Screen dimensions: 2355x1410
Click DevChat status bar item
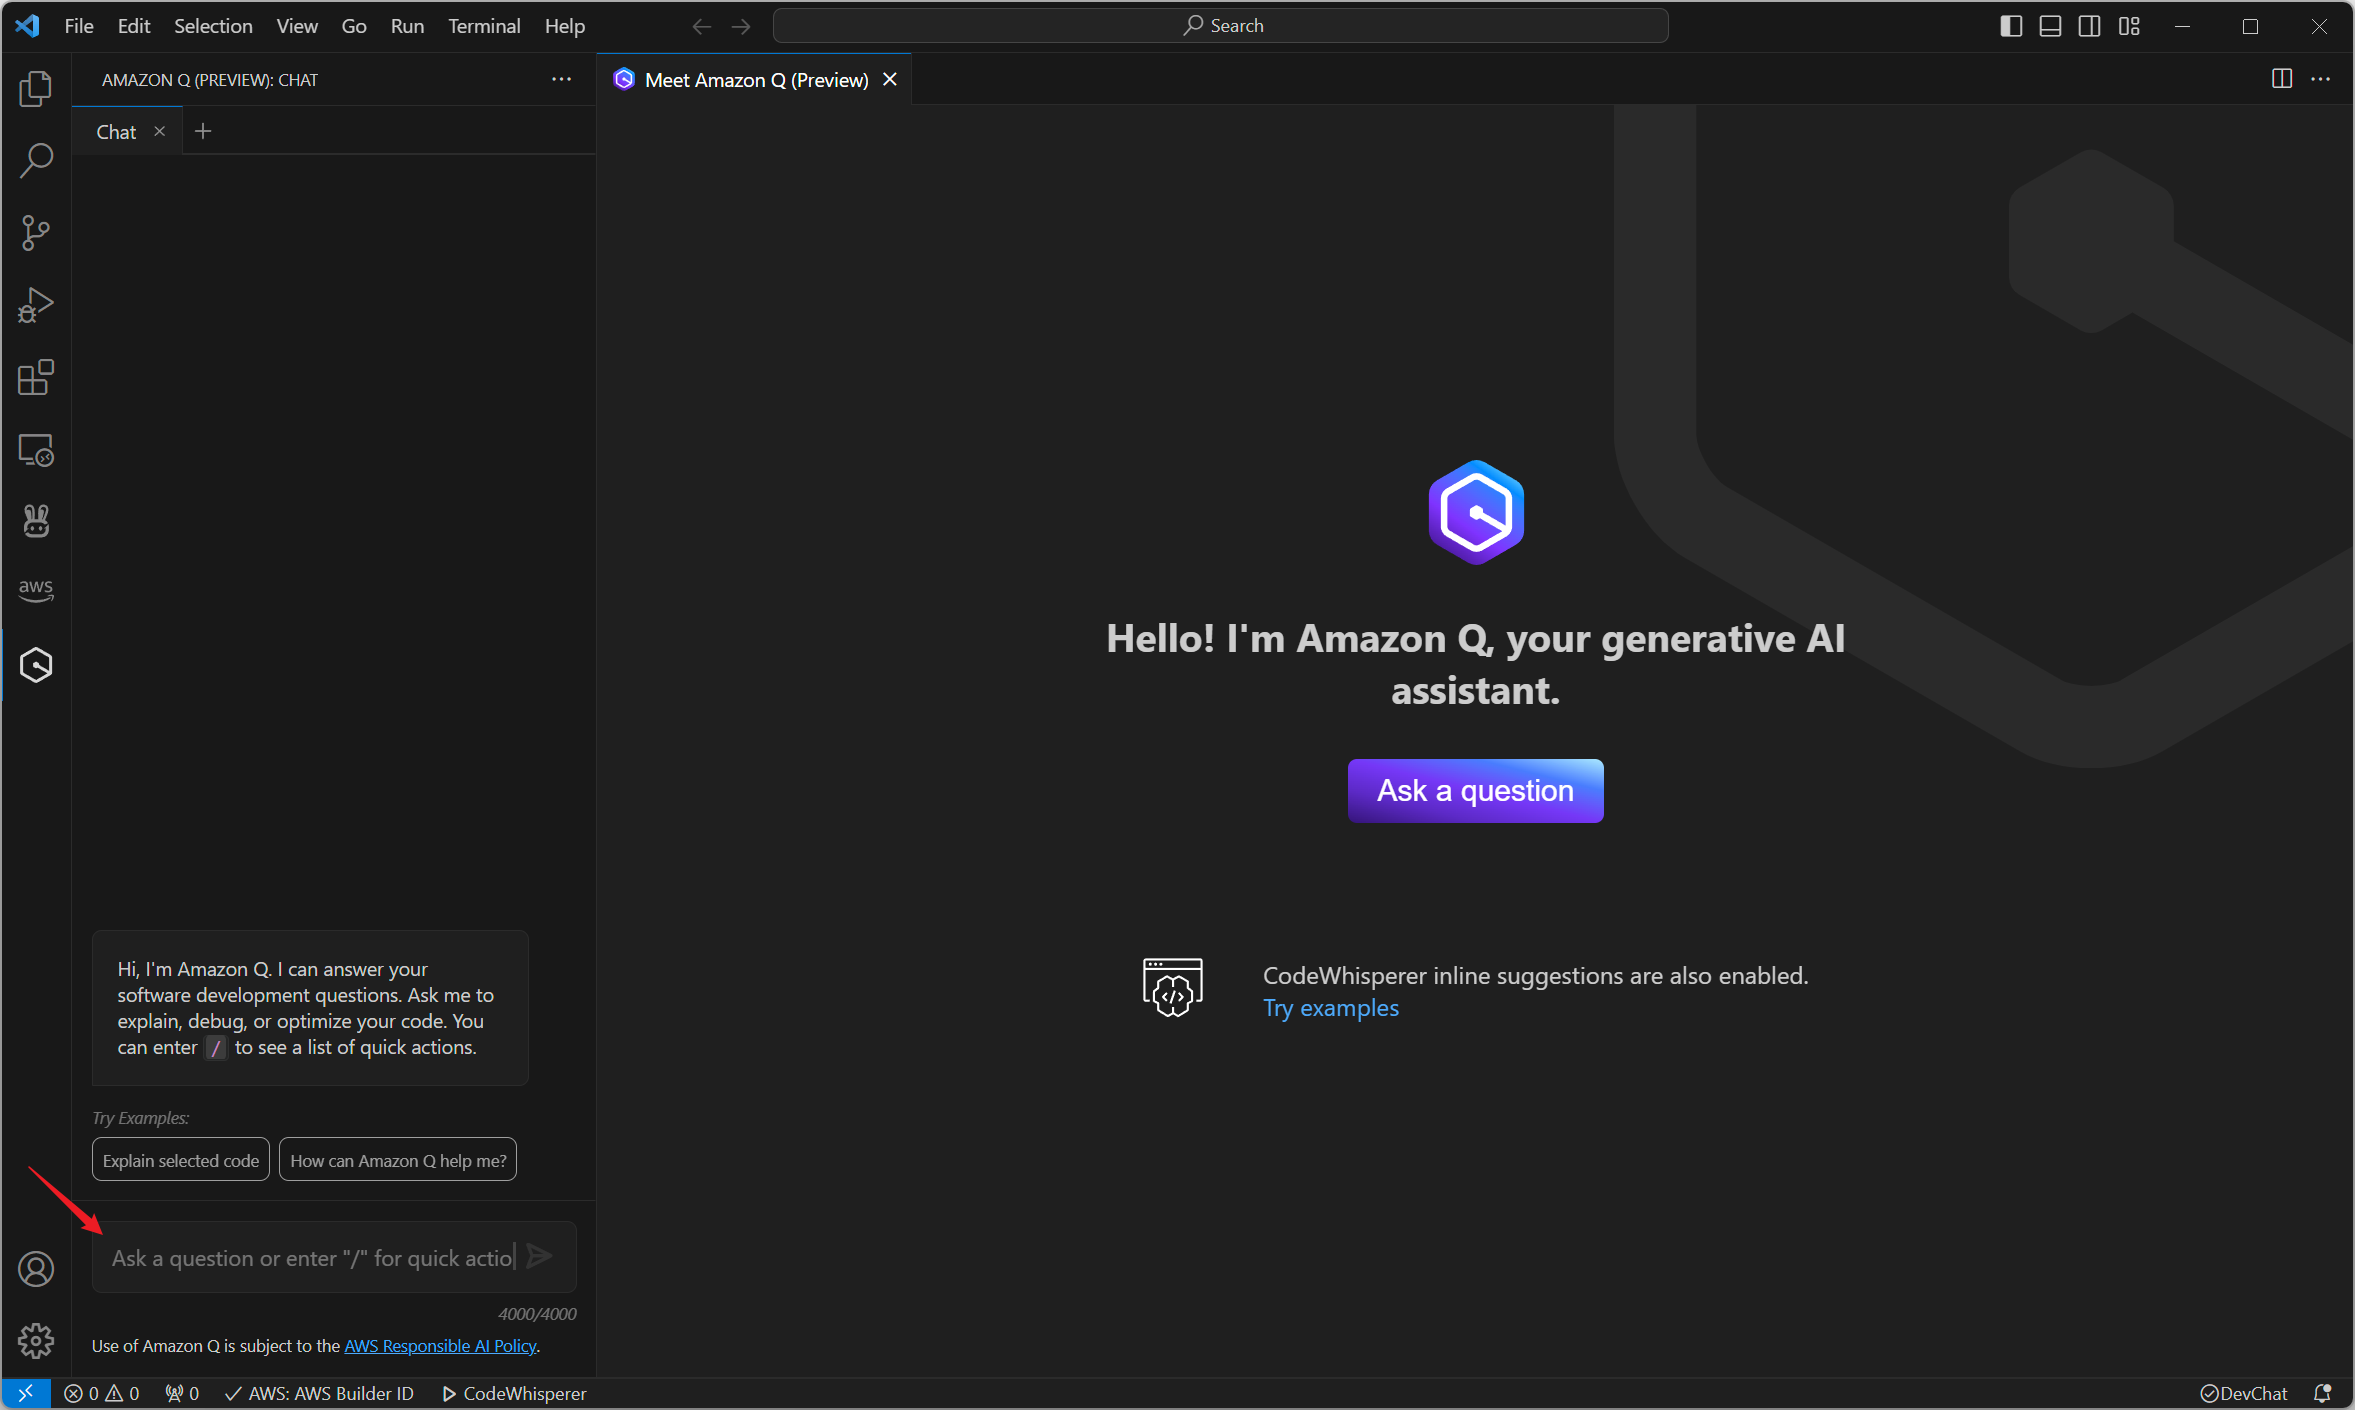pos(2243,1393)
